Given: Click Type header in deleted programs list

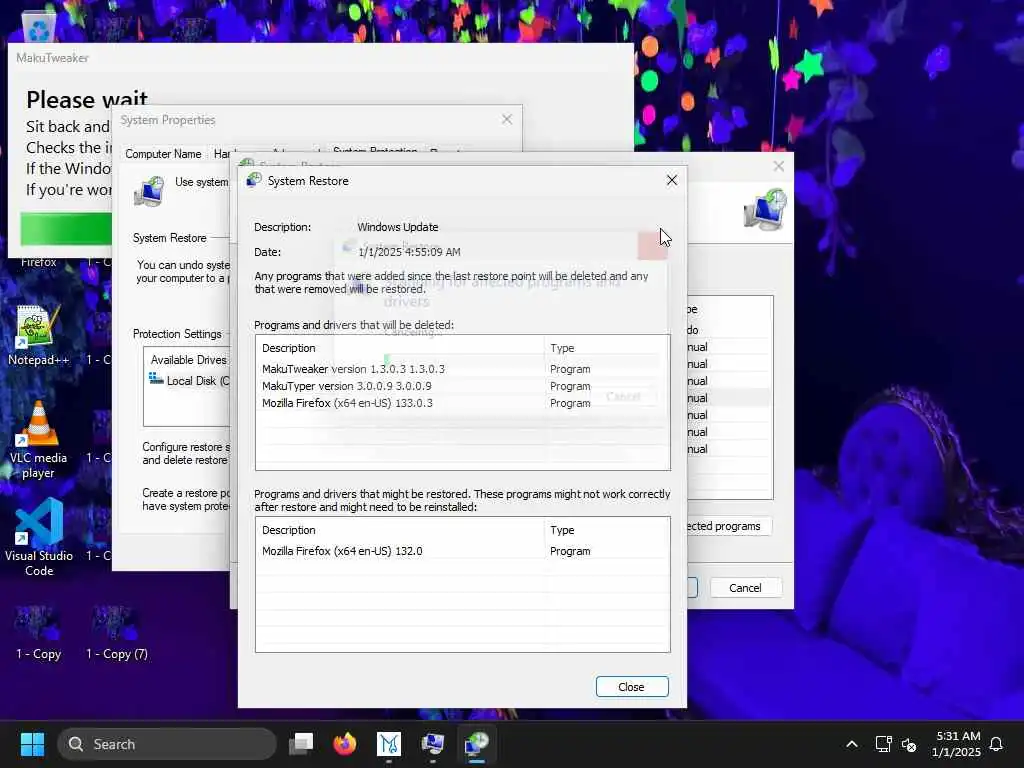Looking at the screenshot, I should [607, 348].
